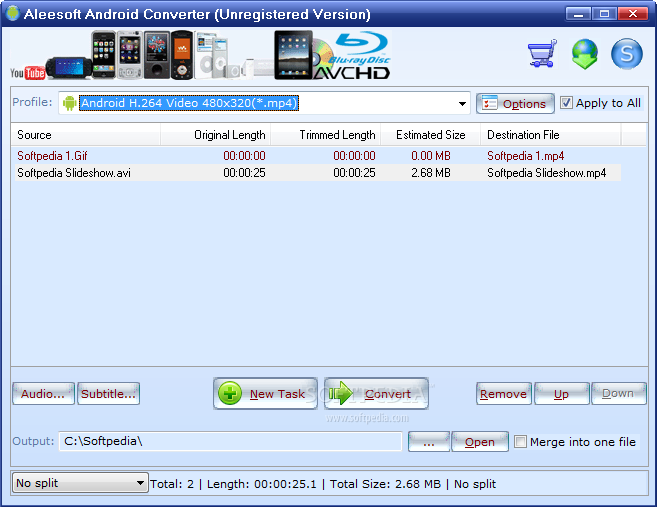Image resolution: width=657 pixels, height=507 pixels.
Task: Minimize the Aleesoft Android Converter window
Action: point(578,14)
